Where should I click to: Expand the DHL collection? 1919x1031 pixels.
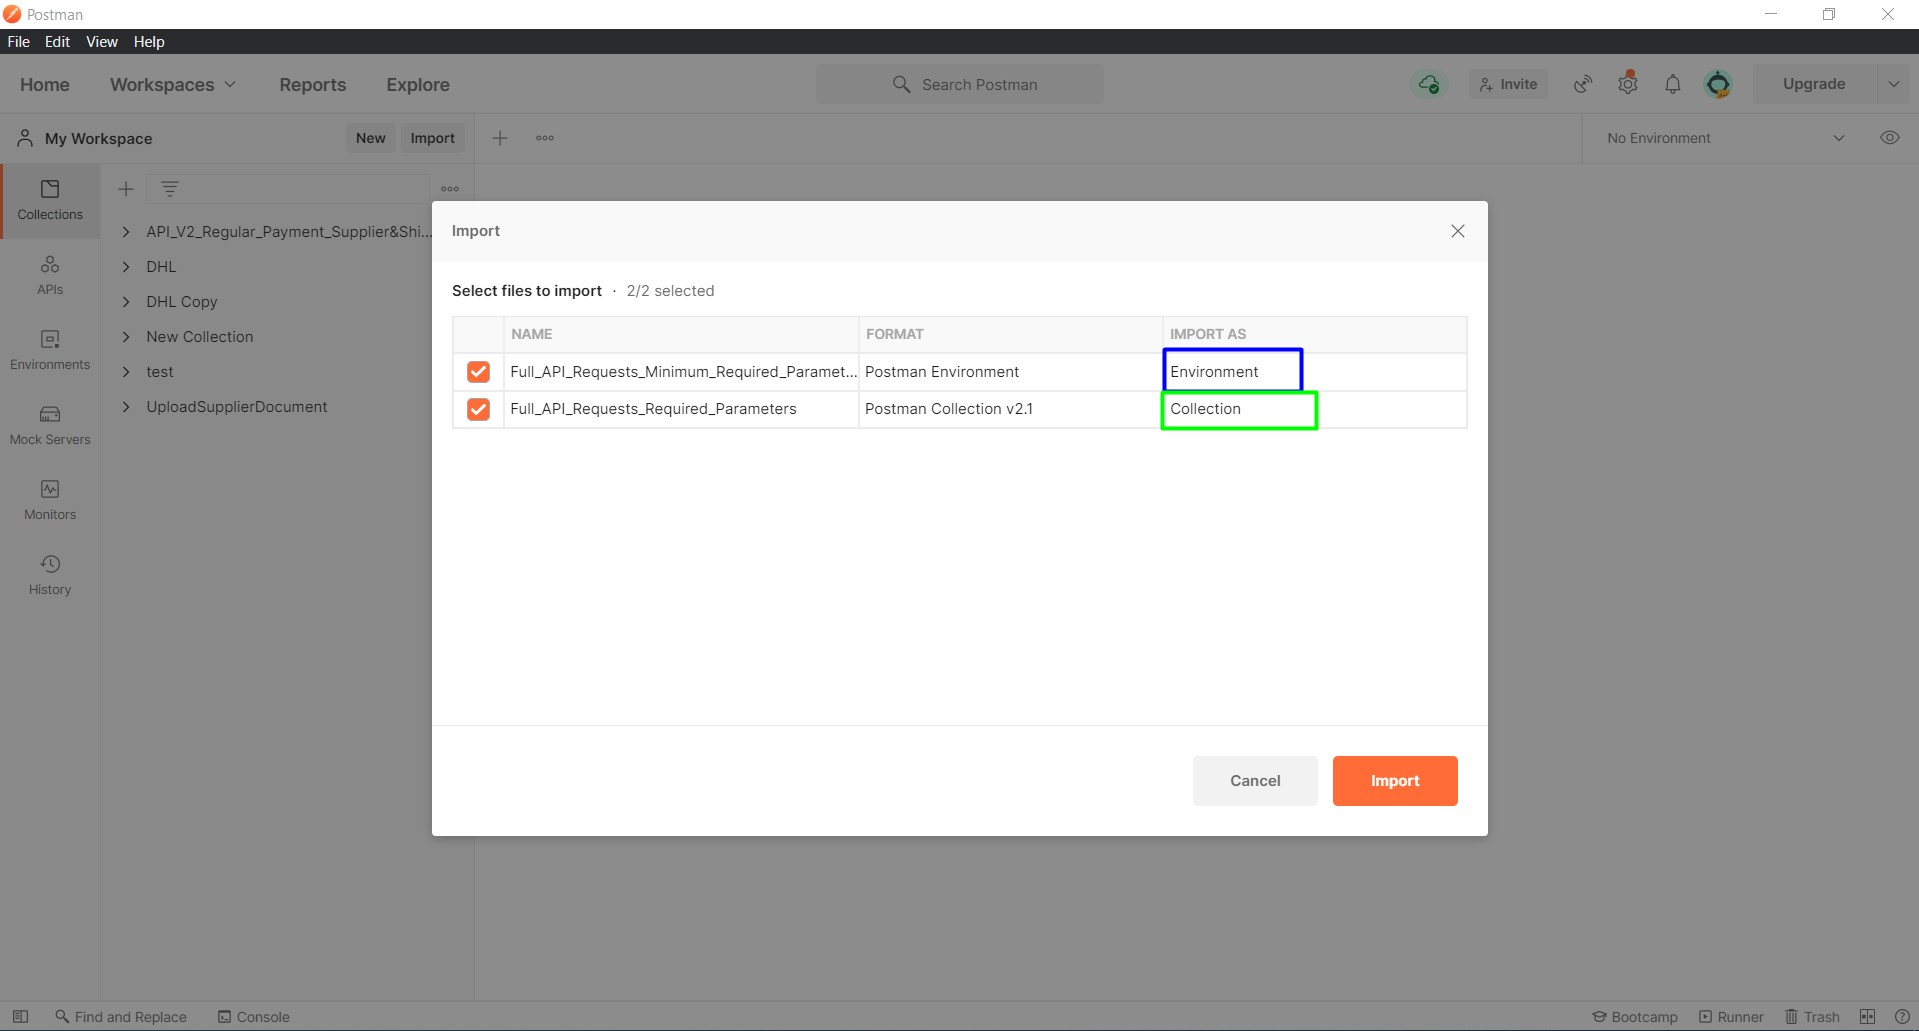126,267
